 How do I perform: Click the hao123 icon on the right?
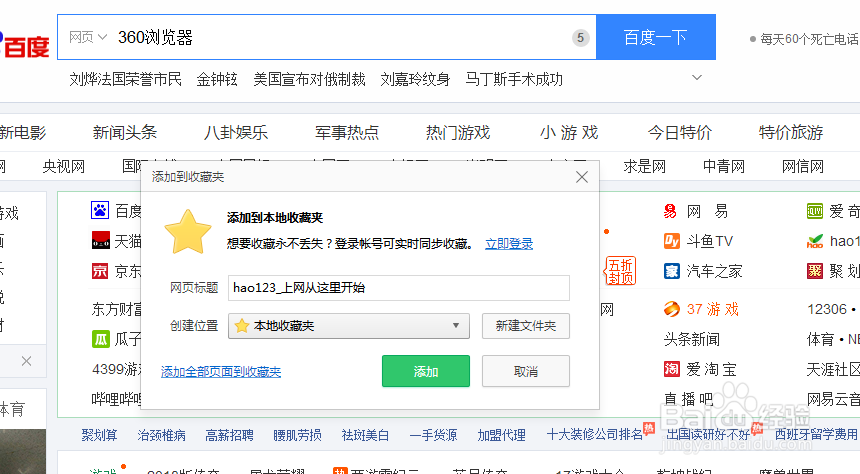pyautogui.click(x=815, y=241)
